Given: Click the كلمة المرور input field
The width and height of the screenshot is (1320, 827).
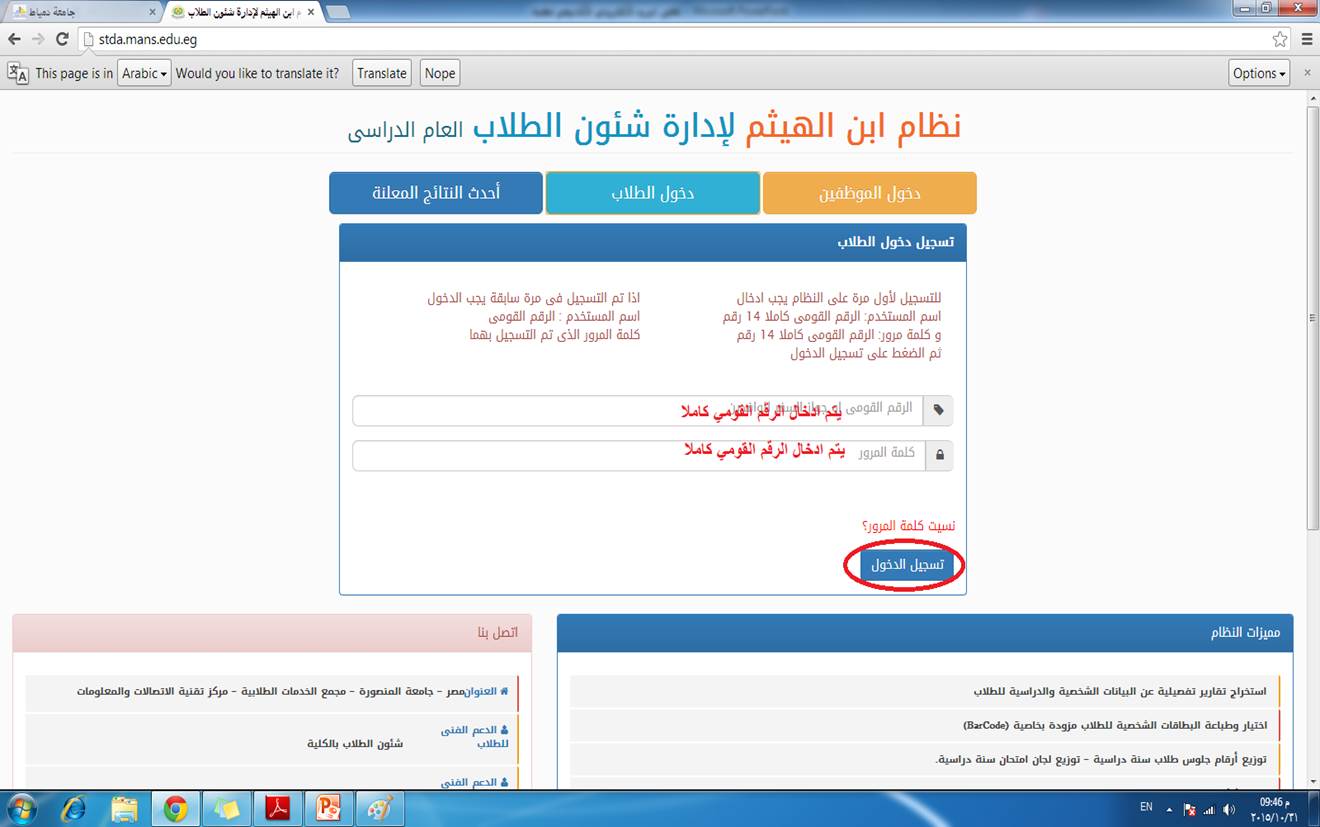Looking at the screenshot, I should click(x=638, y=455).
